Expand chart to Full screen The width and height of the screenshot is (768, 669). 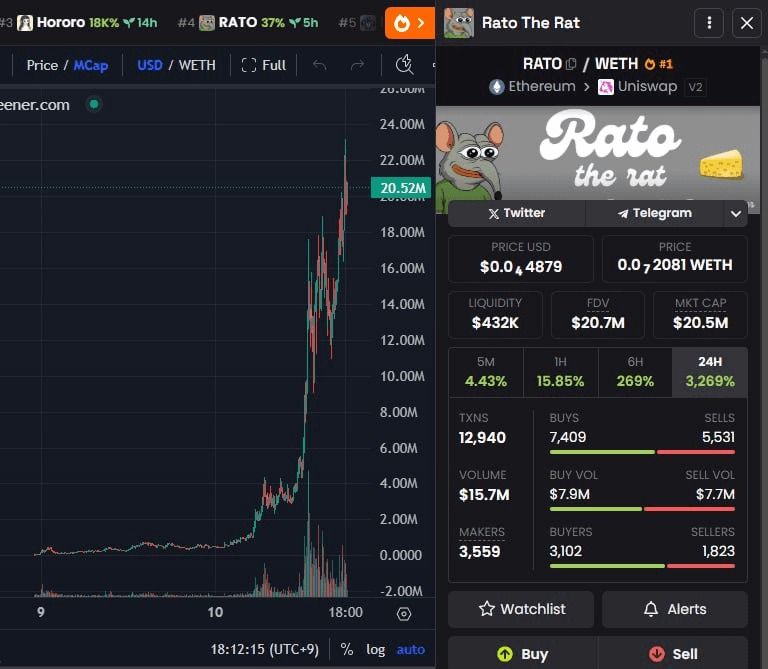pos(264,65)
